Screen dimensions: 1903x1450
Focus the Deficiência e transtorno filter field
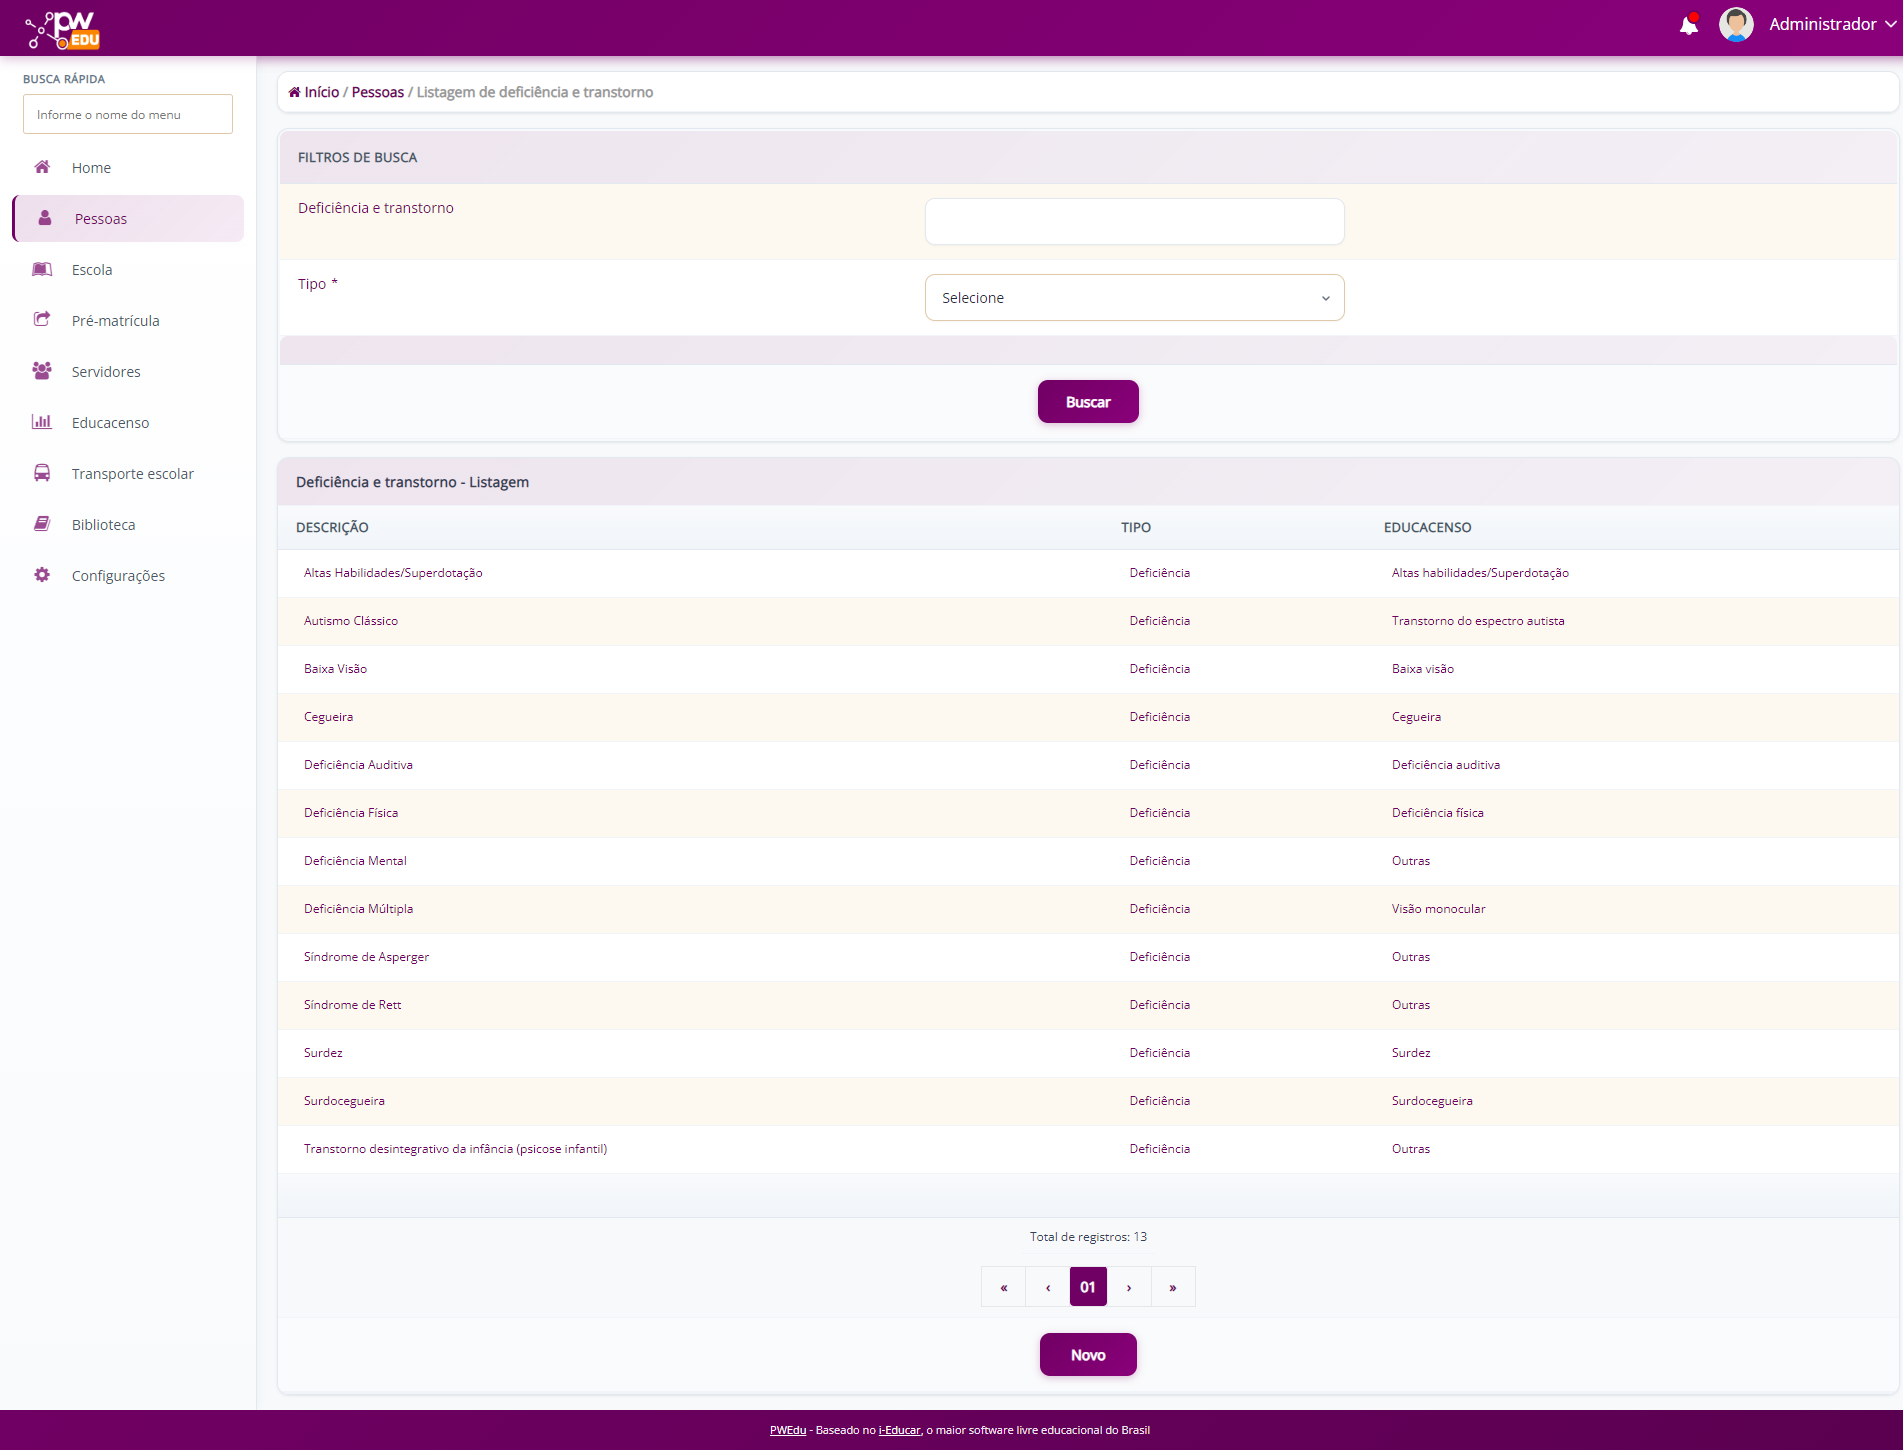click(x=1134, y=222)
